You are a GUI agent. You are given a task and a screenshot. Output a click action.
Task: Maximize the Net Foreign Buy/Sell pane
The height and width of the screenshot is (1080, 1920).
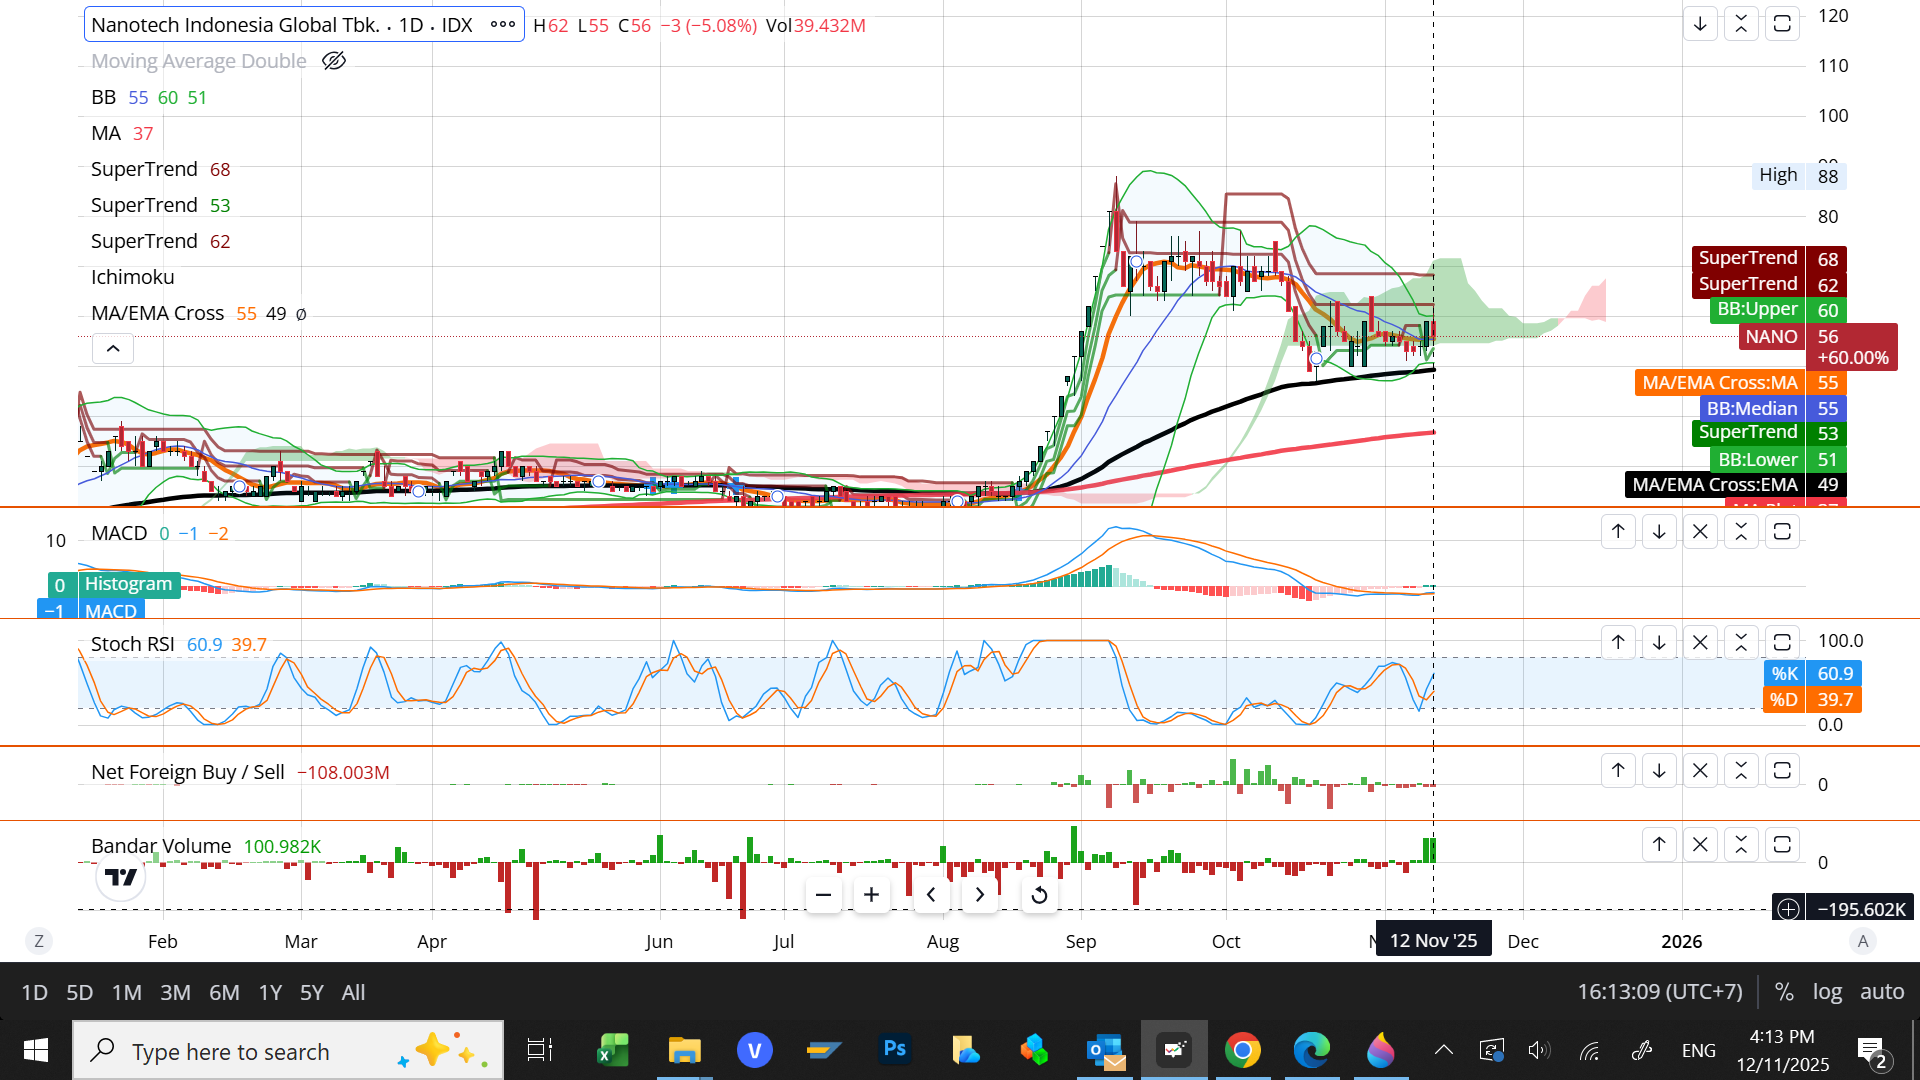[1782, 771]
